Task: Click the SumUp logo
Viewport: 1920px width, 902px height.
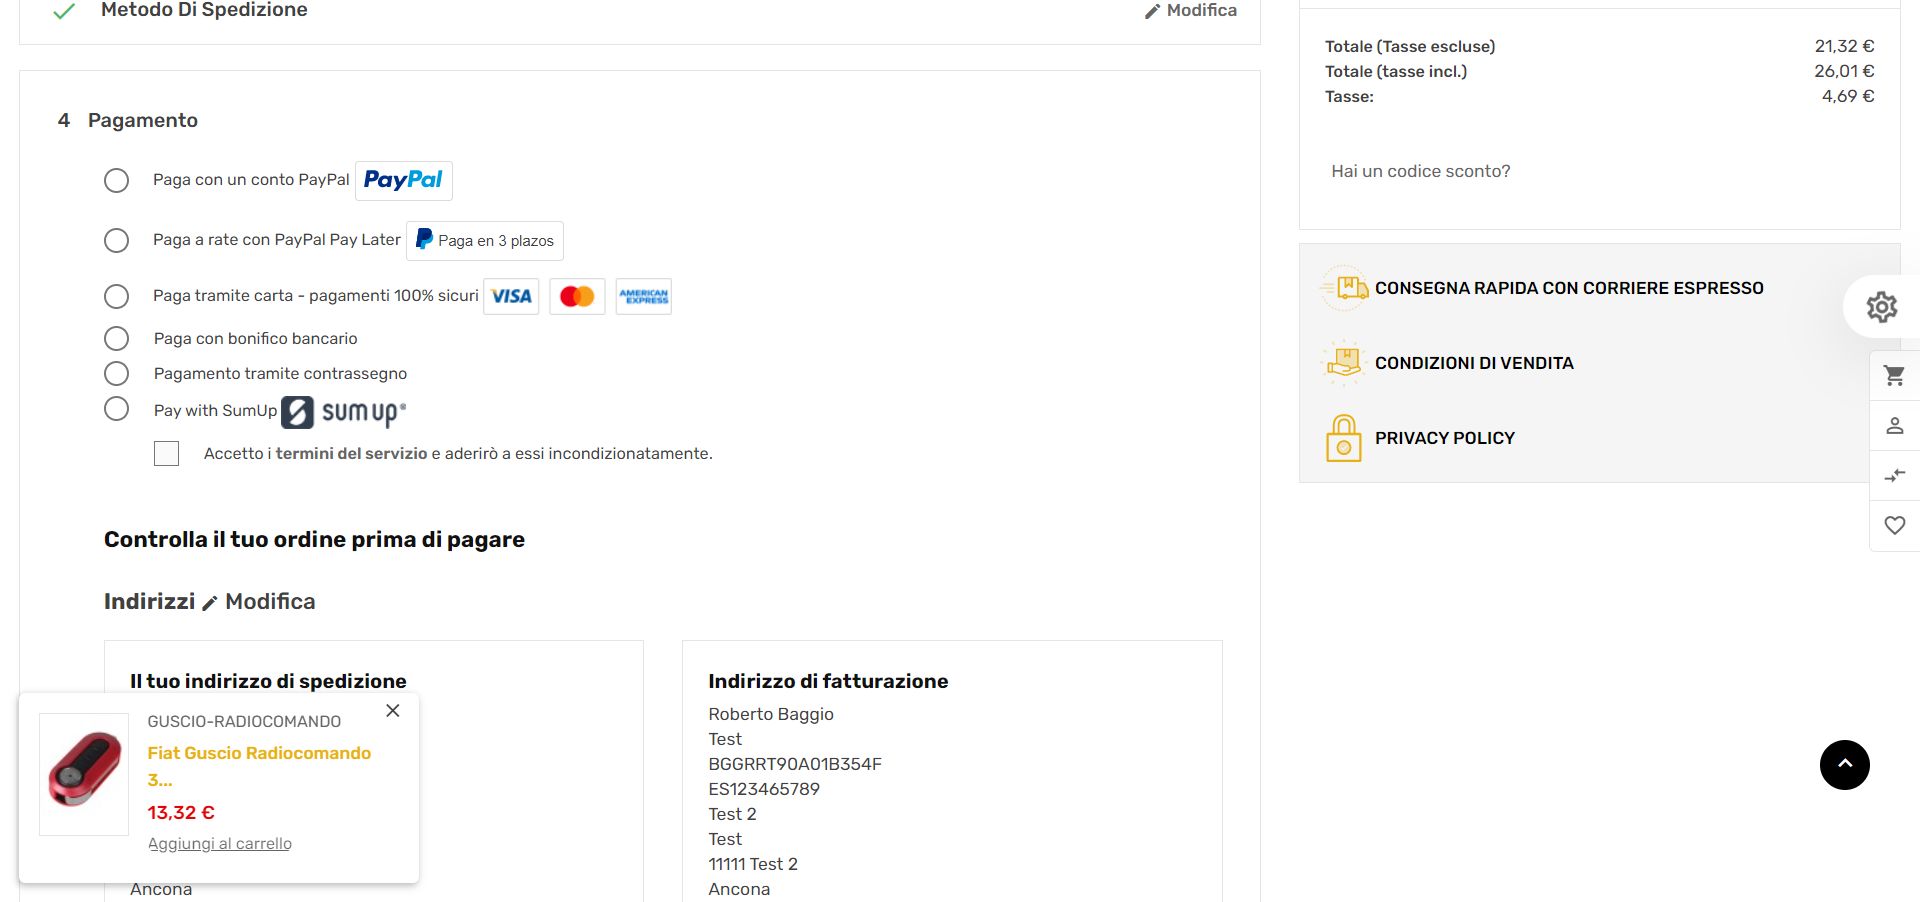Action: [x=344, y=412]
